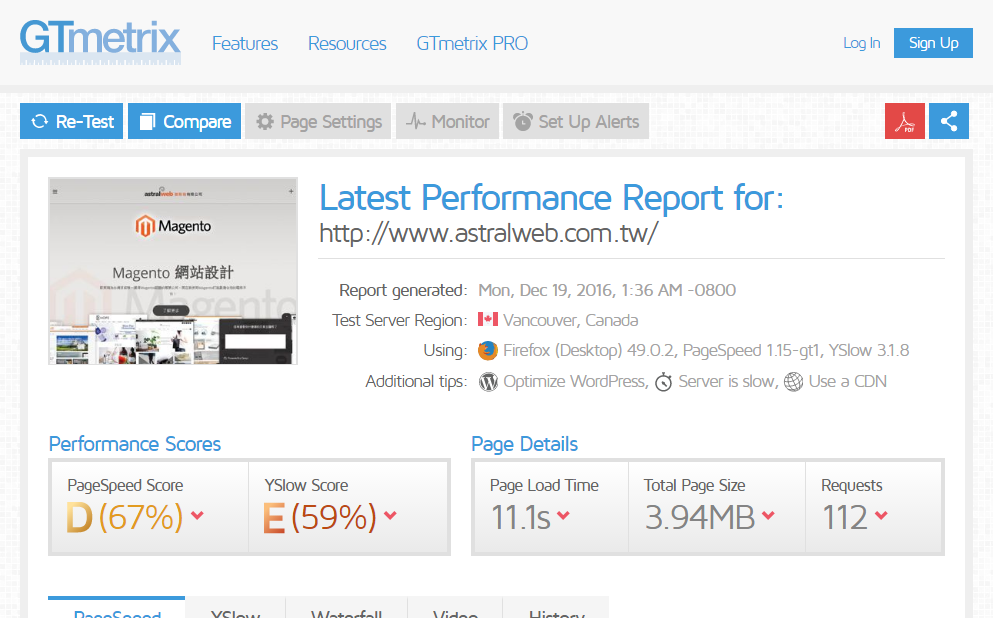993x618 pixels.
Task: Click the stopwatch server-slow icon
Action: [663, 382]
